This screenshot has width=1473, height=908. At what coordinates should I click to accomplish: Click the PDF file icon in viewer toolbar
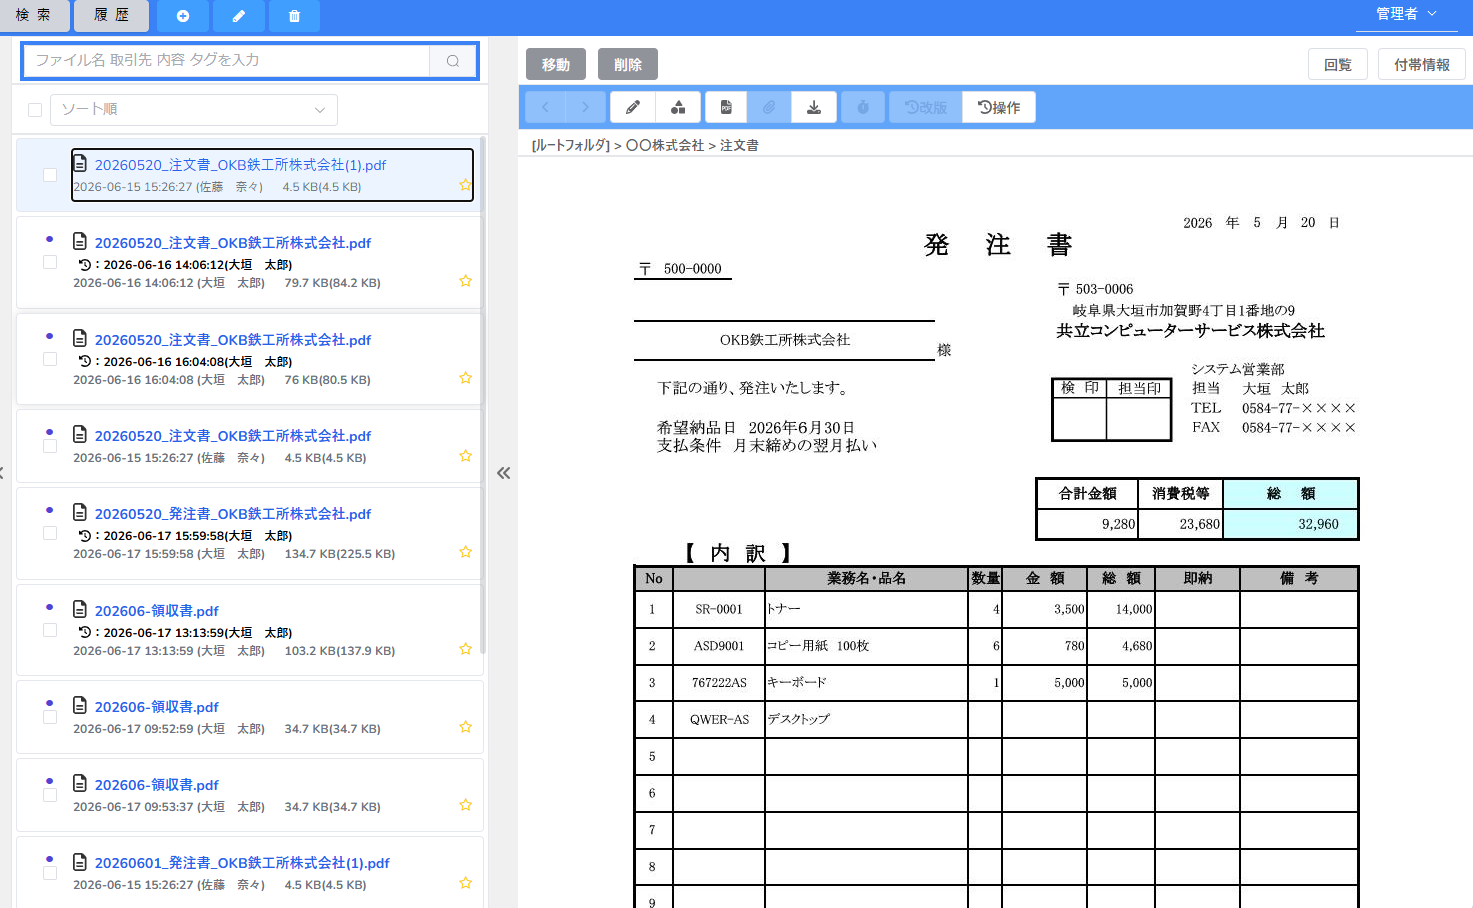coord(726,107)
